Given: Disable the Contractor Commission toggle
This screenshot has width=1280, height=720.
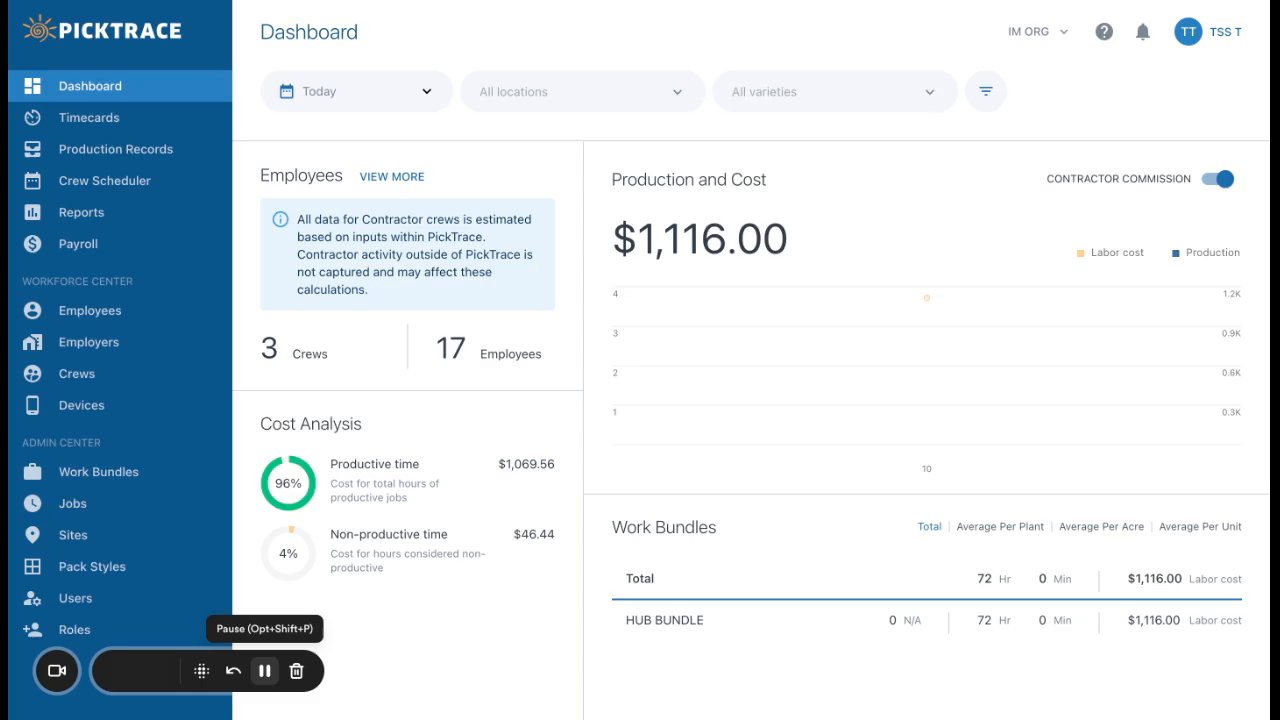Looking at the screenshot, I should [1218, 179].
